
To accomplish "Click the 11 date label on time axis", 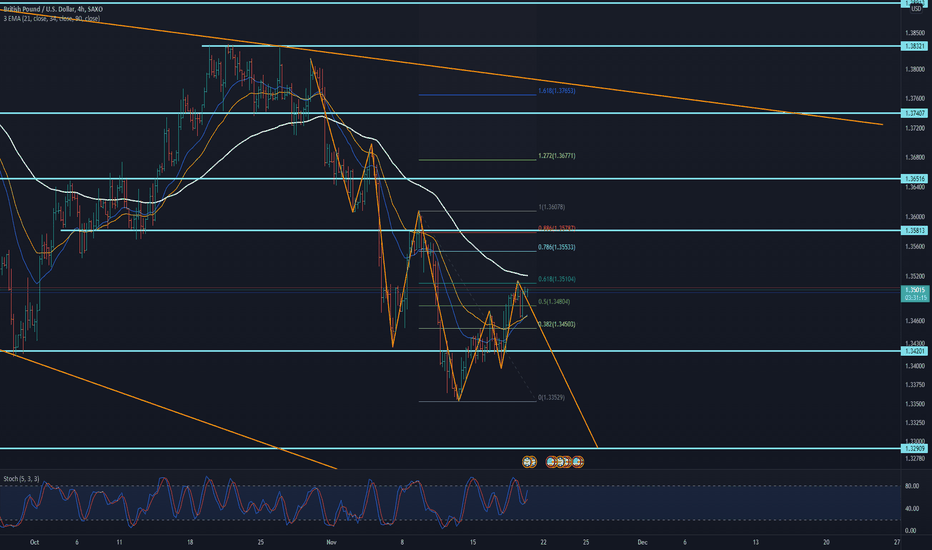I will pos(119,542).
